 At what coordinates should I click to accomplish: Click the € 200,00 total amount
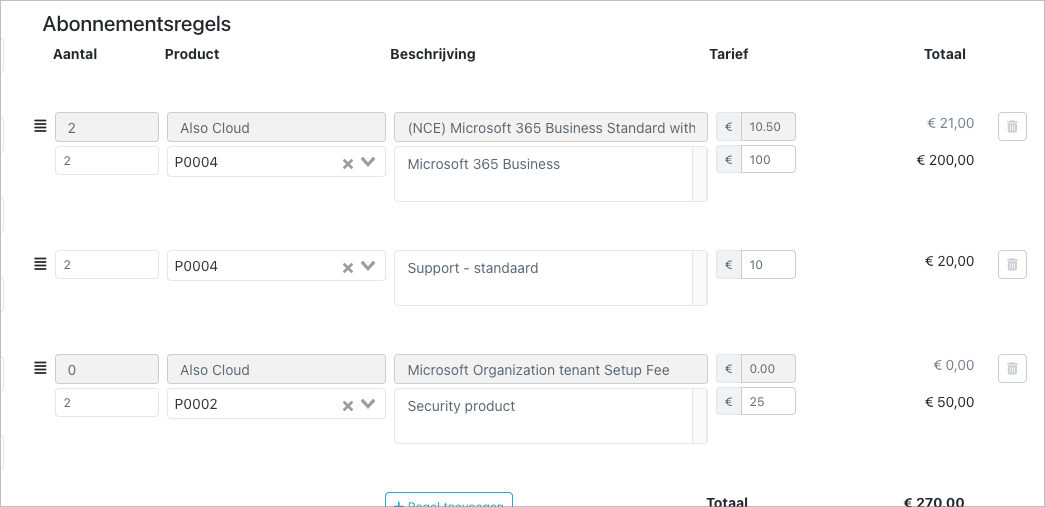[945, 160]
